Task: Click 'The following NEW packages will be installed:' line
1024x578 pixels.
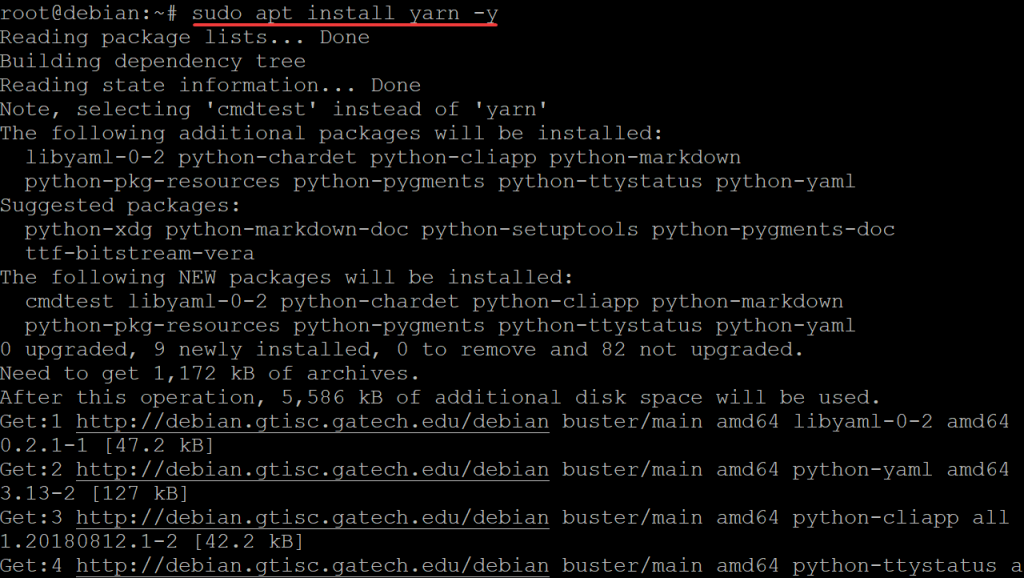Action: (286, 278)
